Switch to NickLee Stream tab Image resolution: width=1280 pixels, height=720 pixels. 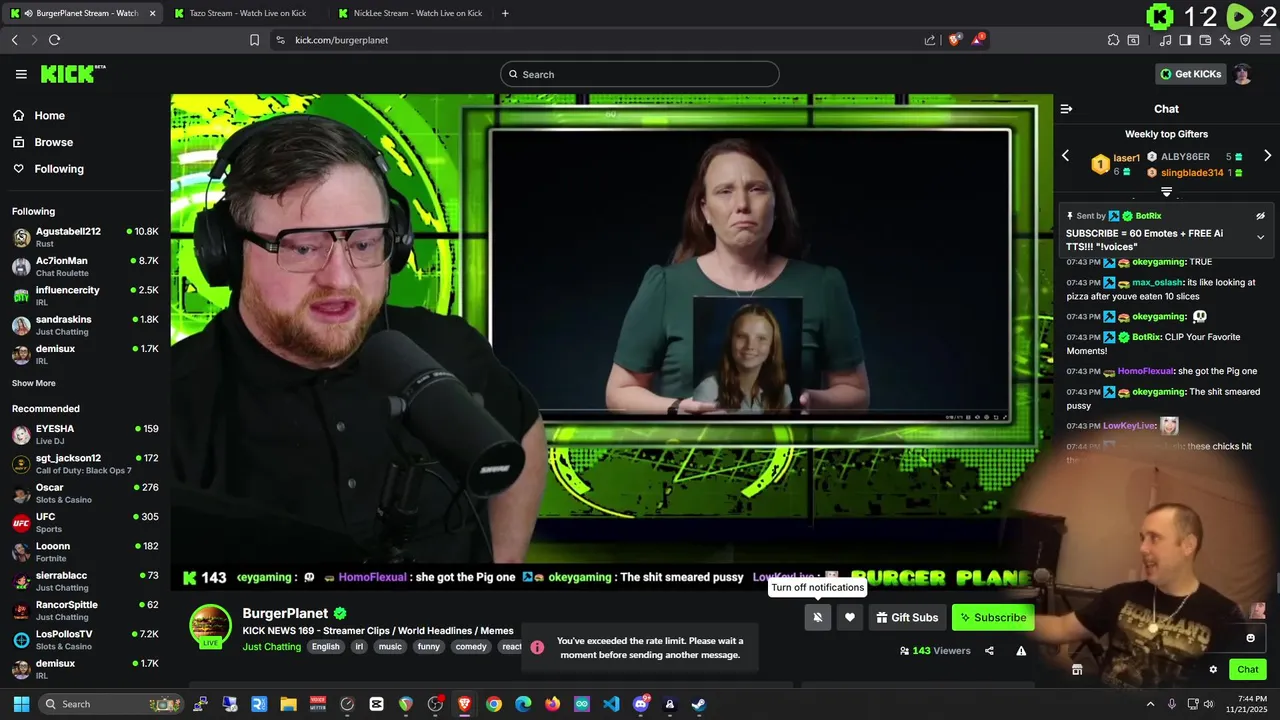tap(410, 13)
